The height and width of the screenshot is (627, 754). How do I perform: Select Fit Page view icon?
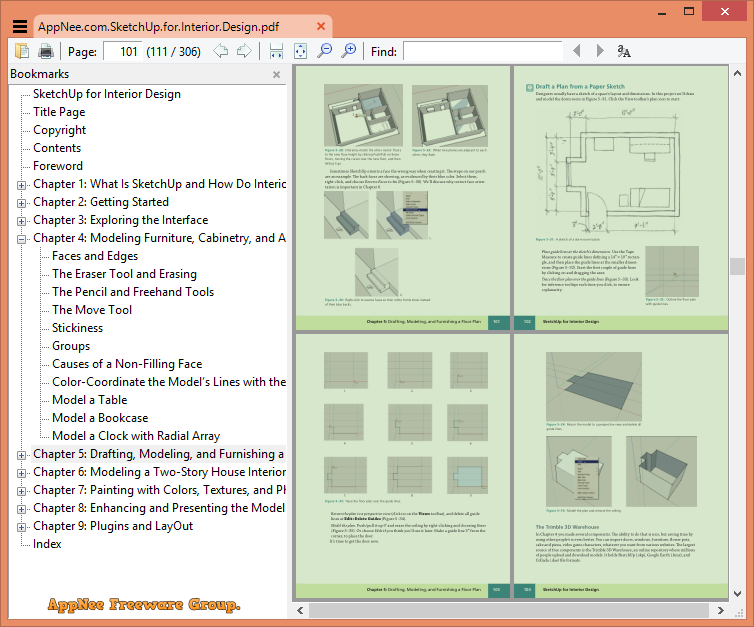(301, 51)
